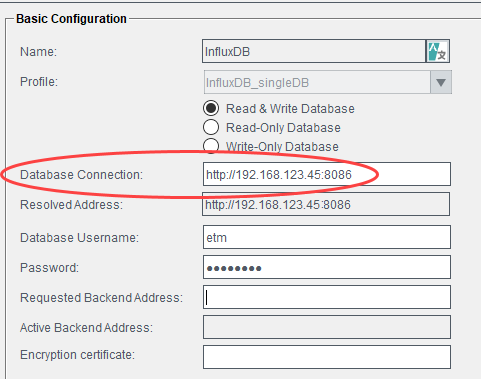The width and height of the screenshot is (481, 379).
Task: Click the Basic Configuration group title
Action: click(71, 19)
